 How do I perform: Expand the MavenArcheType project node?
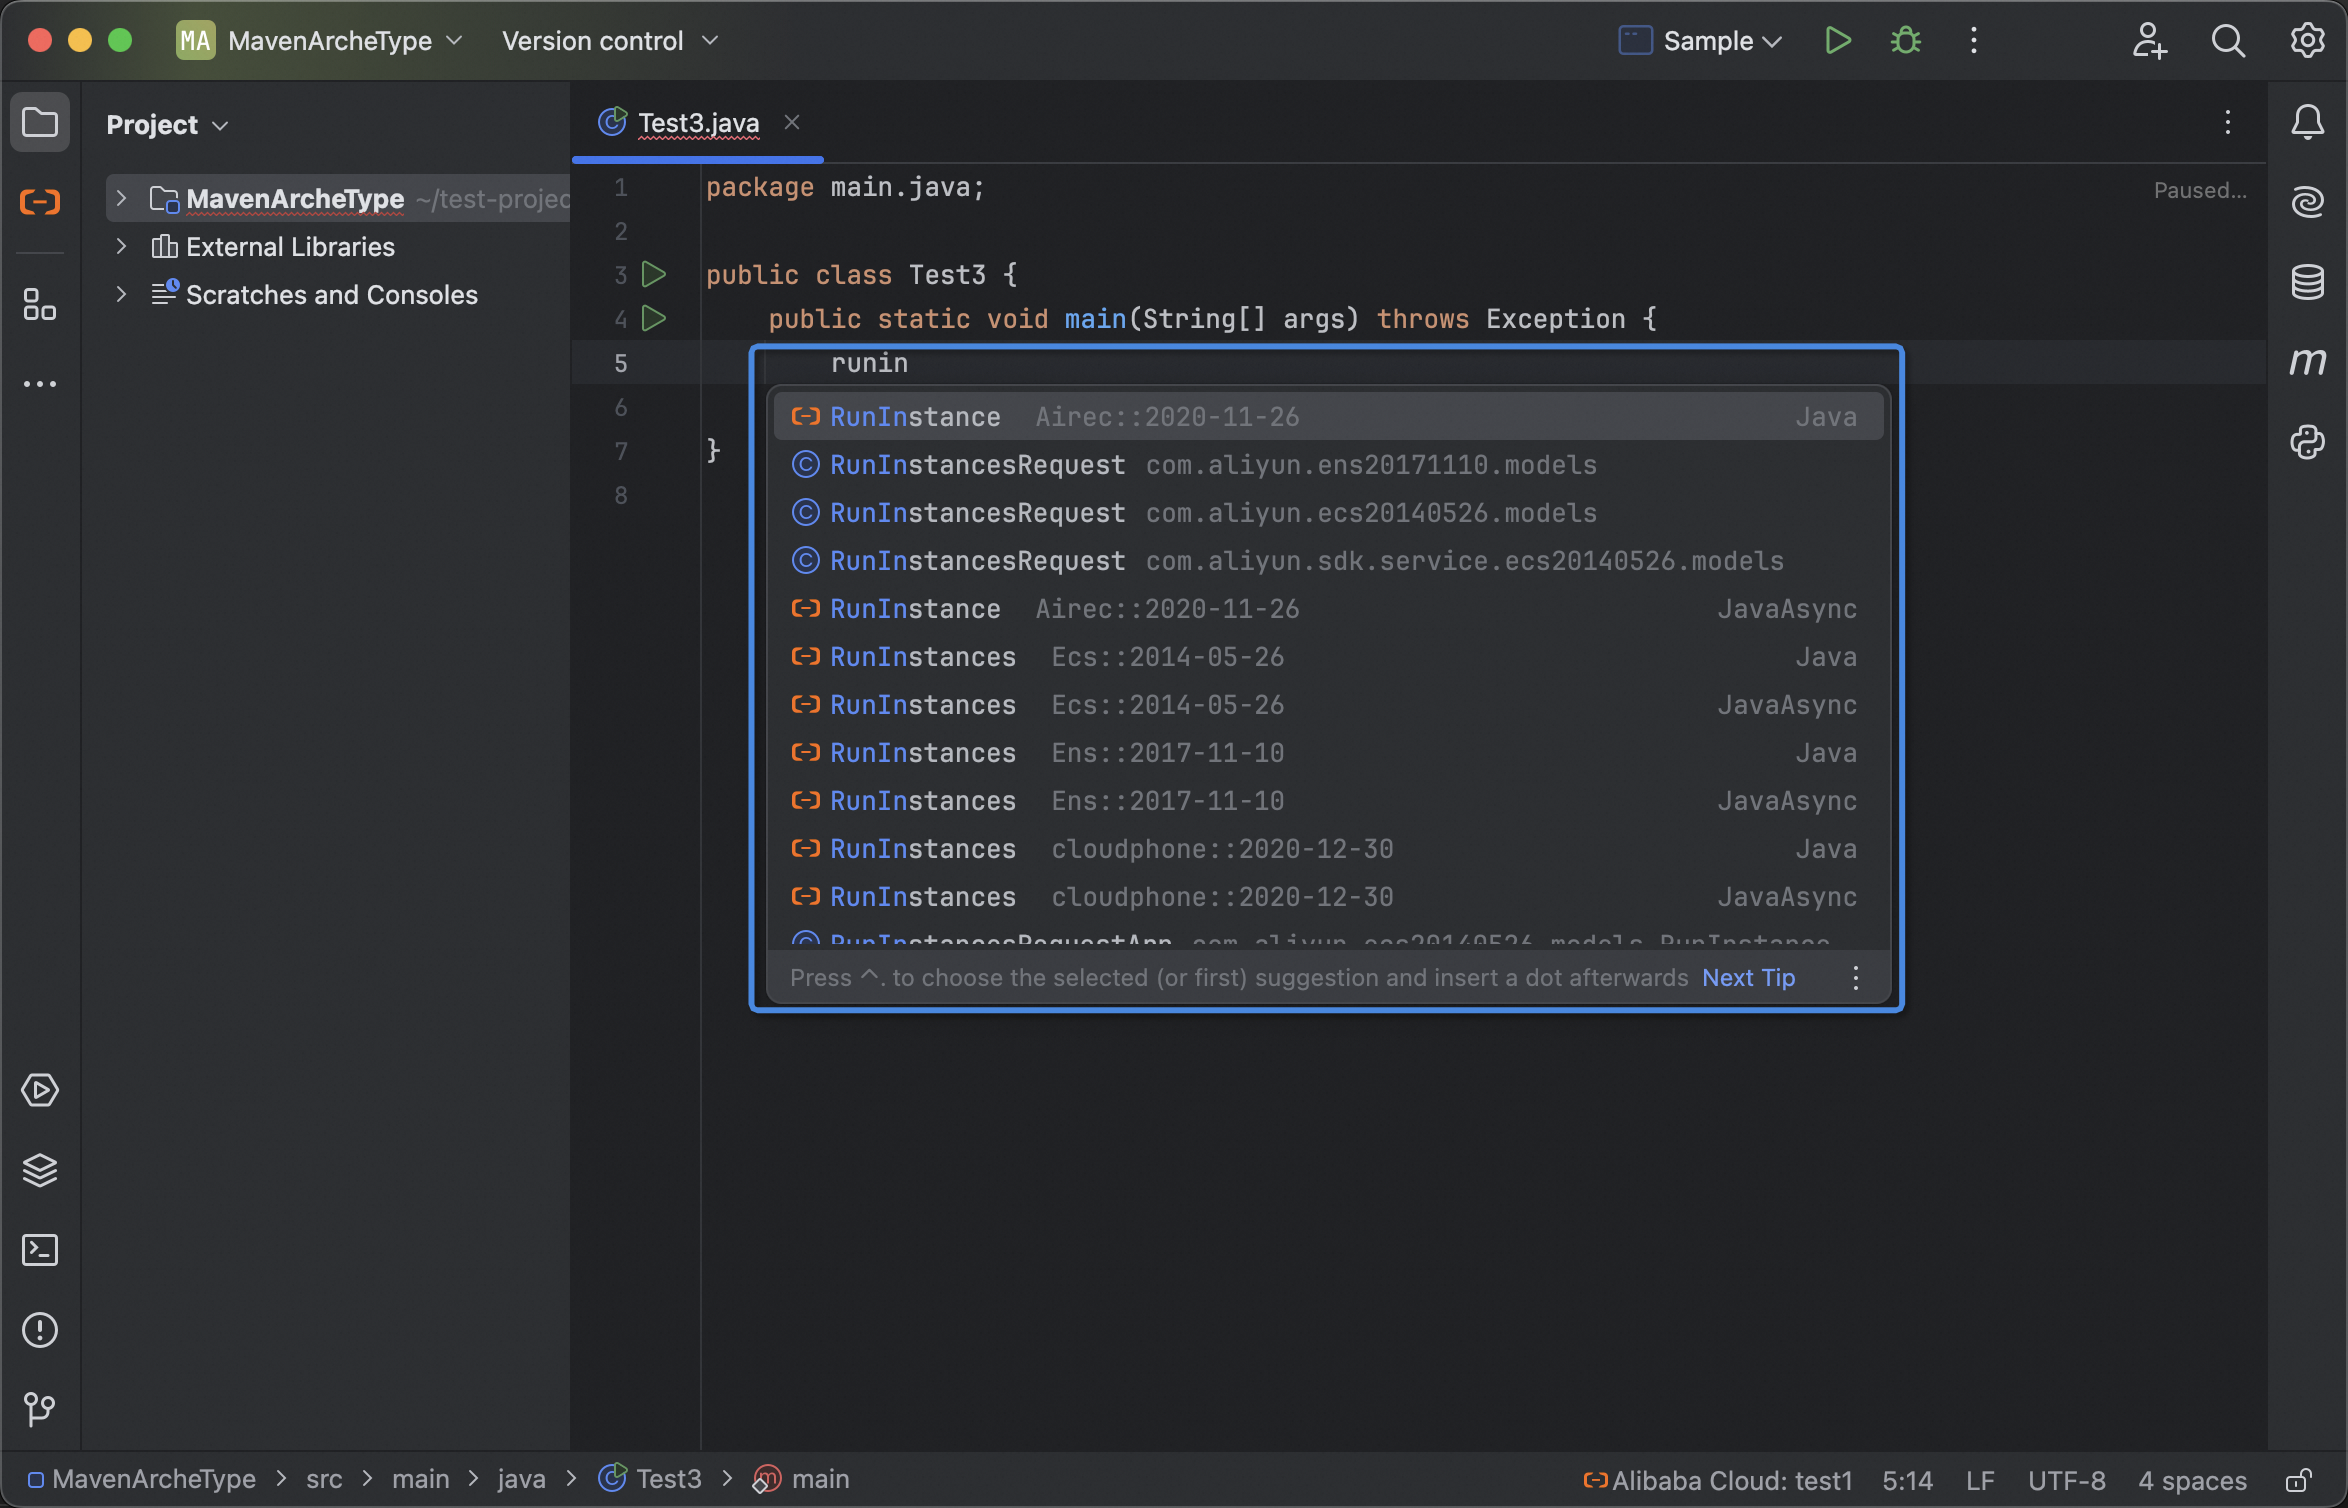click(121, 199)
